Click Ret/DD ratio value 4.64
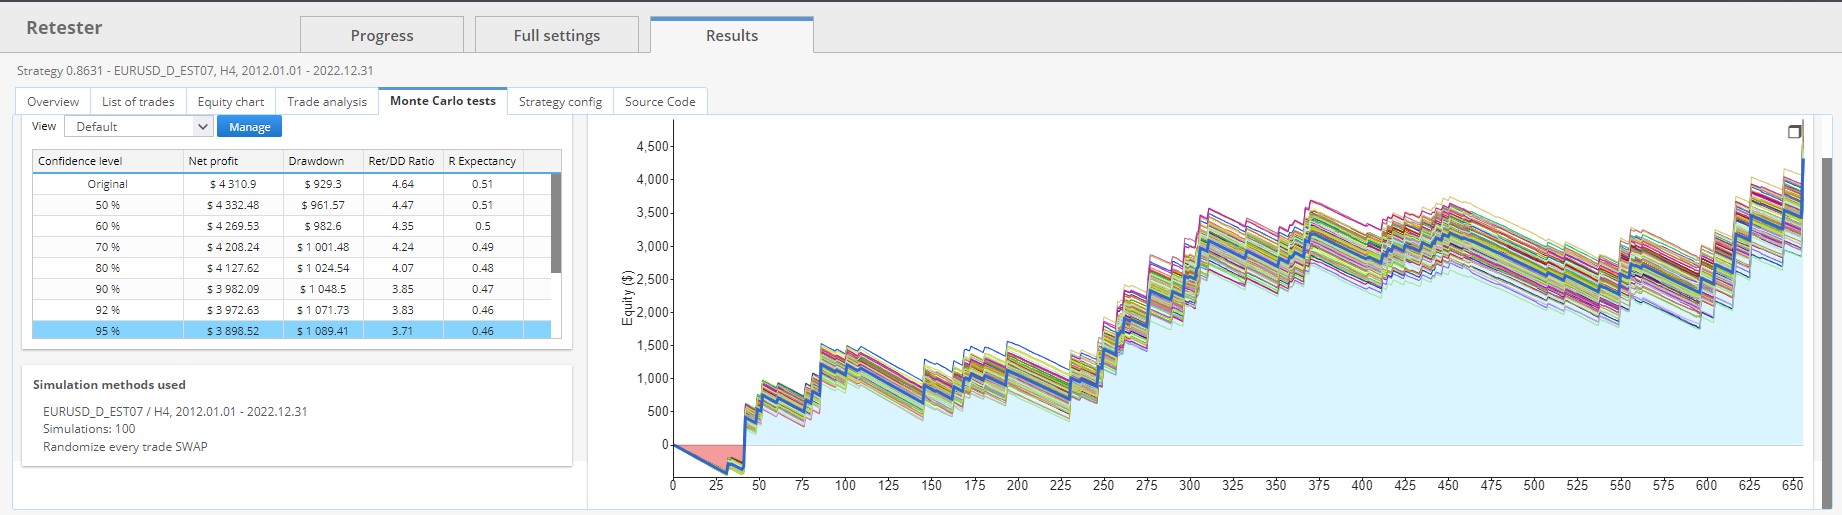Image resolution: width=1842 pixels, height=515 pixels. [403, 184]
